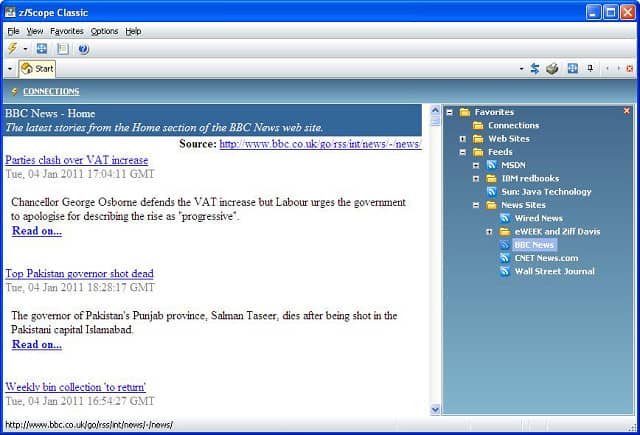Click the printer icon in tab bar
The width and height of the screenshot is (640, 435).
(552, 69)
